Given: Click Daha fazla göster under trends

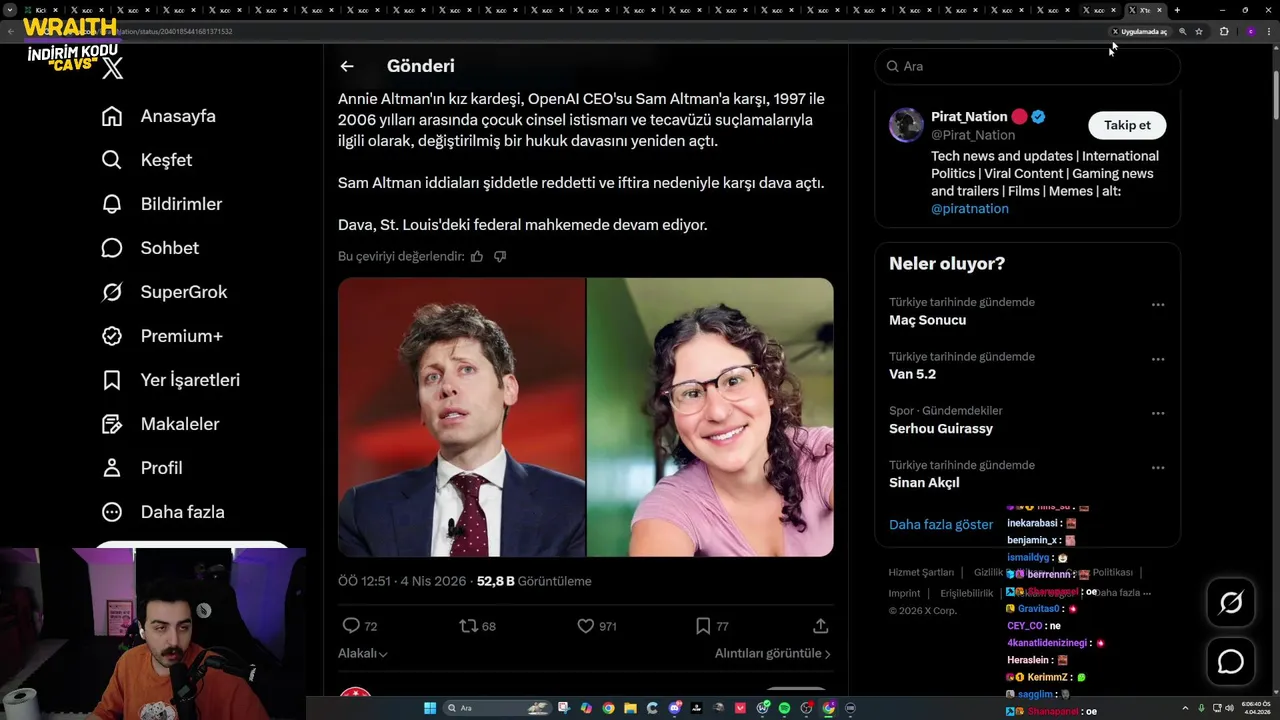Looking at the screenshot, I should coord(941,524).
